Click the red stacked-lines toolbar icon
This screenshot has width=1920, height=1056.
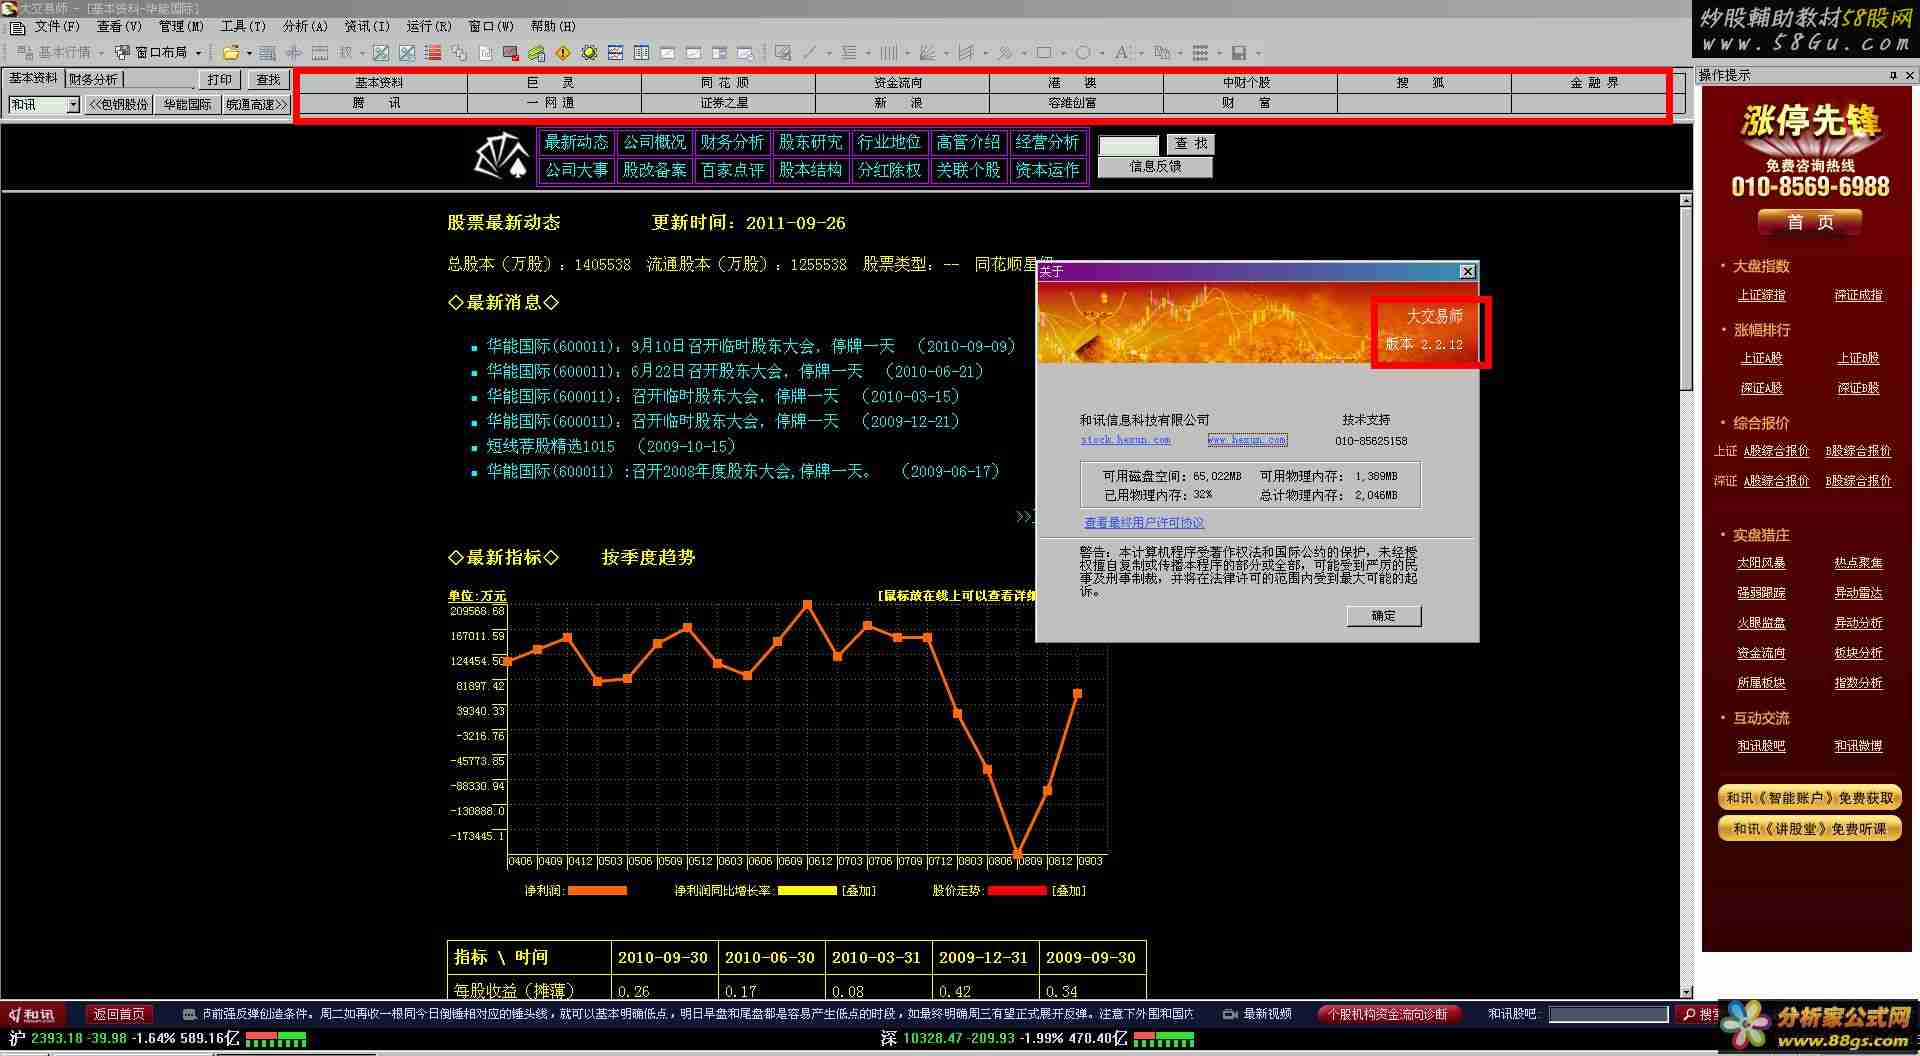pos(433,52)
